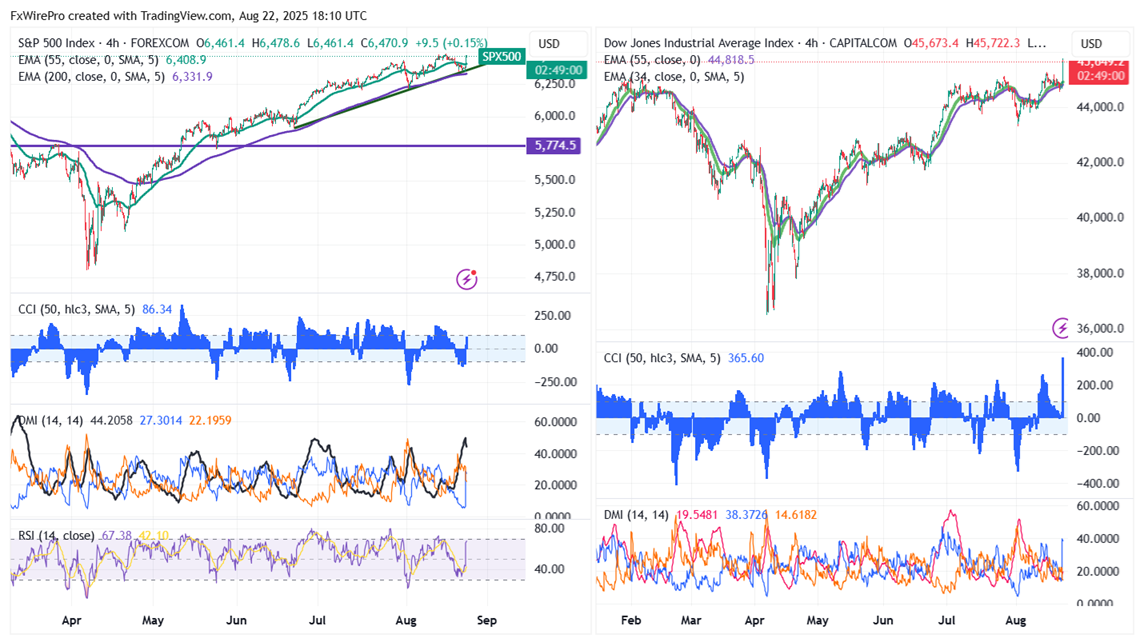1136x640 pixels.
Task: Click the S&P 500 close value C6,470.9
Action: pos(384,43)
